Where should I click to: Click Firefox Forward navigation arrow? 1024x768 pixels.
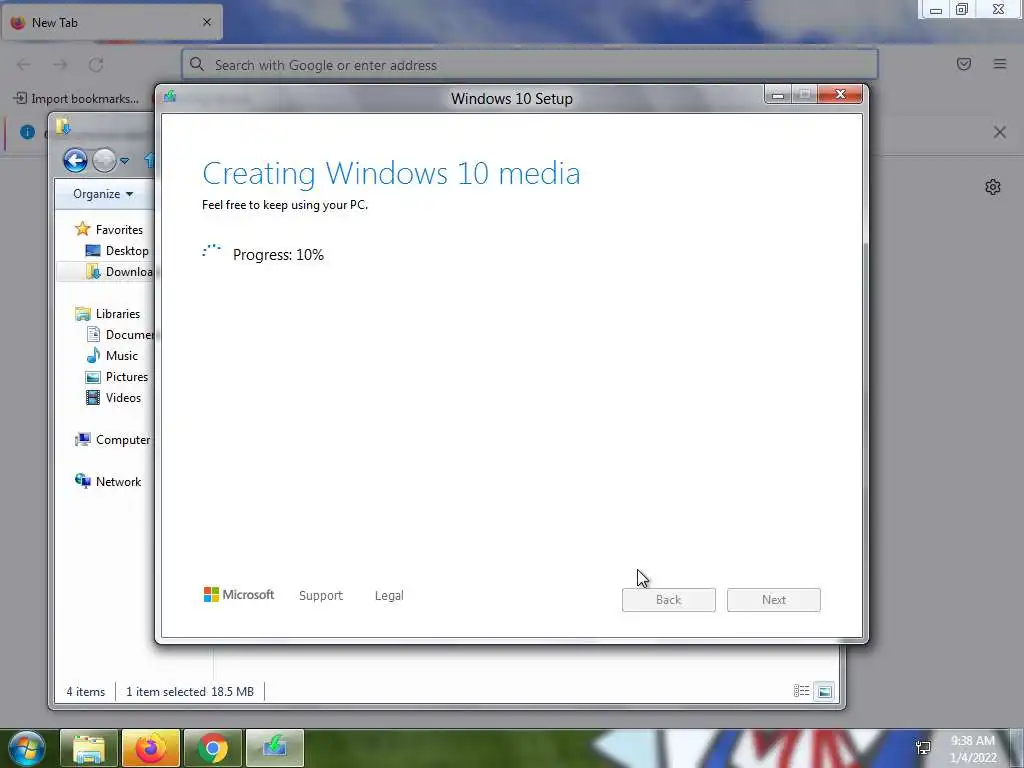click(x=60, y=64)
